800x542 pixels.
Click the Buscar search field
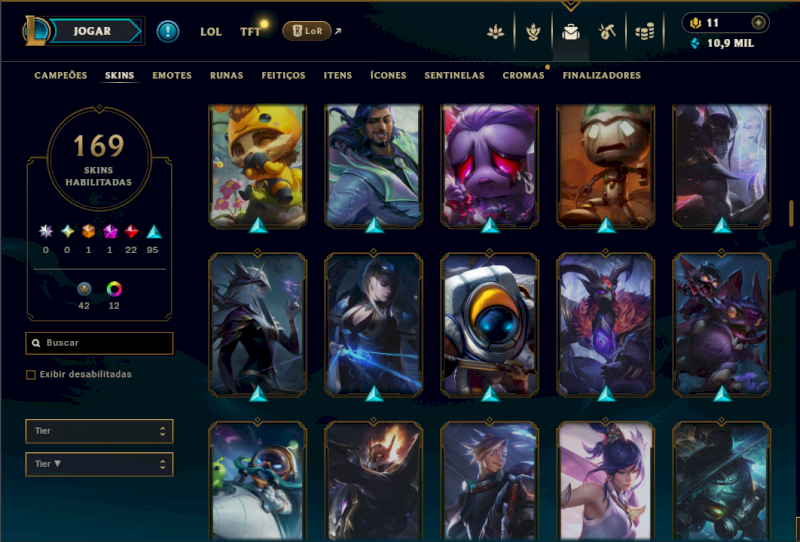pos(99,343)
